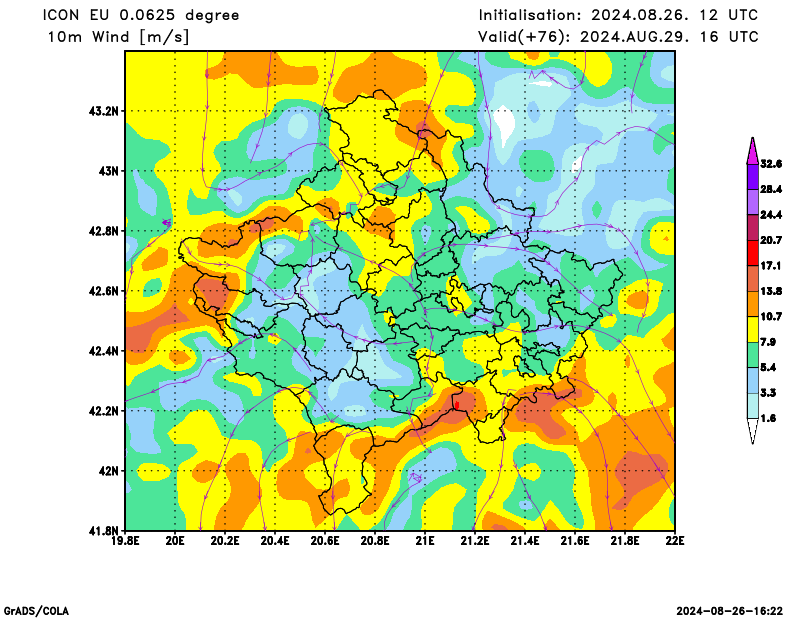
Task: Click the 'ICON EU 0.0625 degree' title text
Action: point(141,15)
